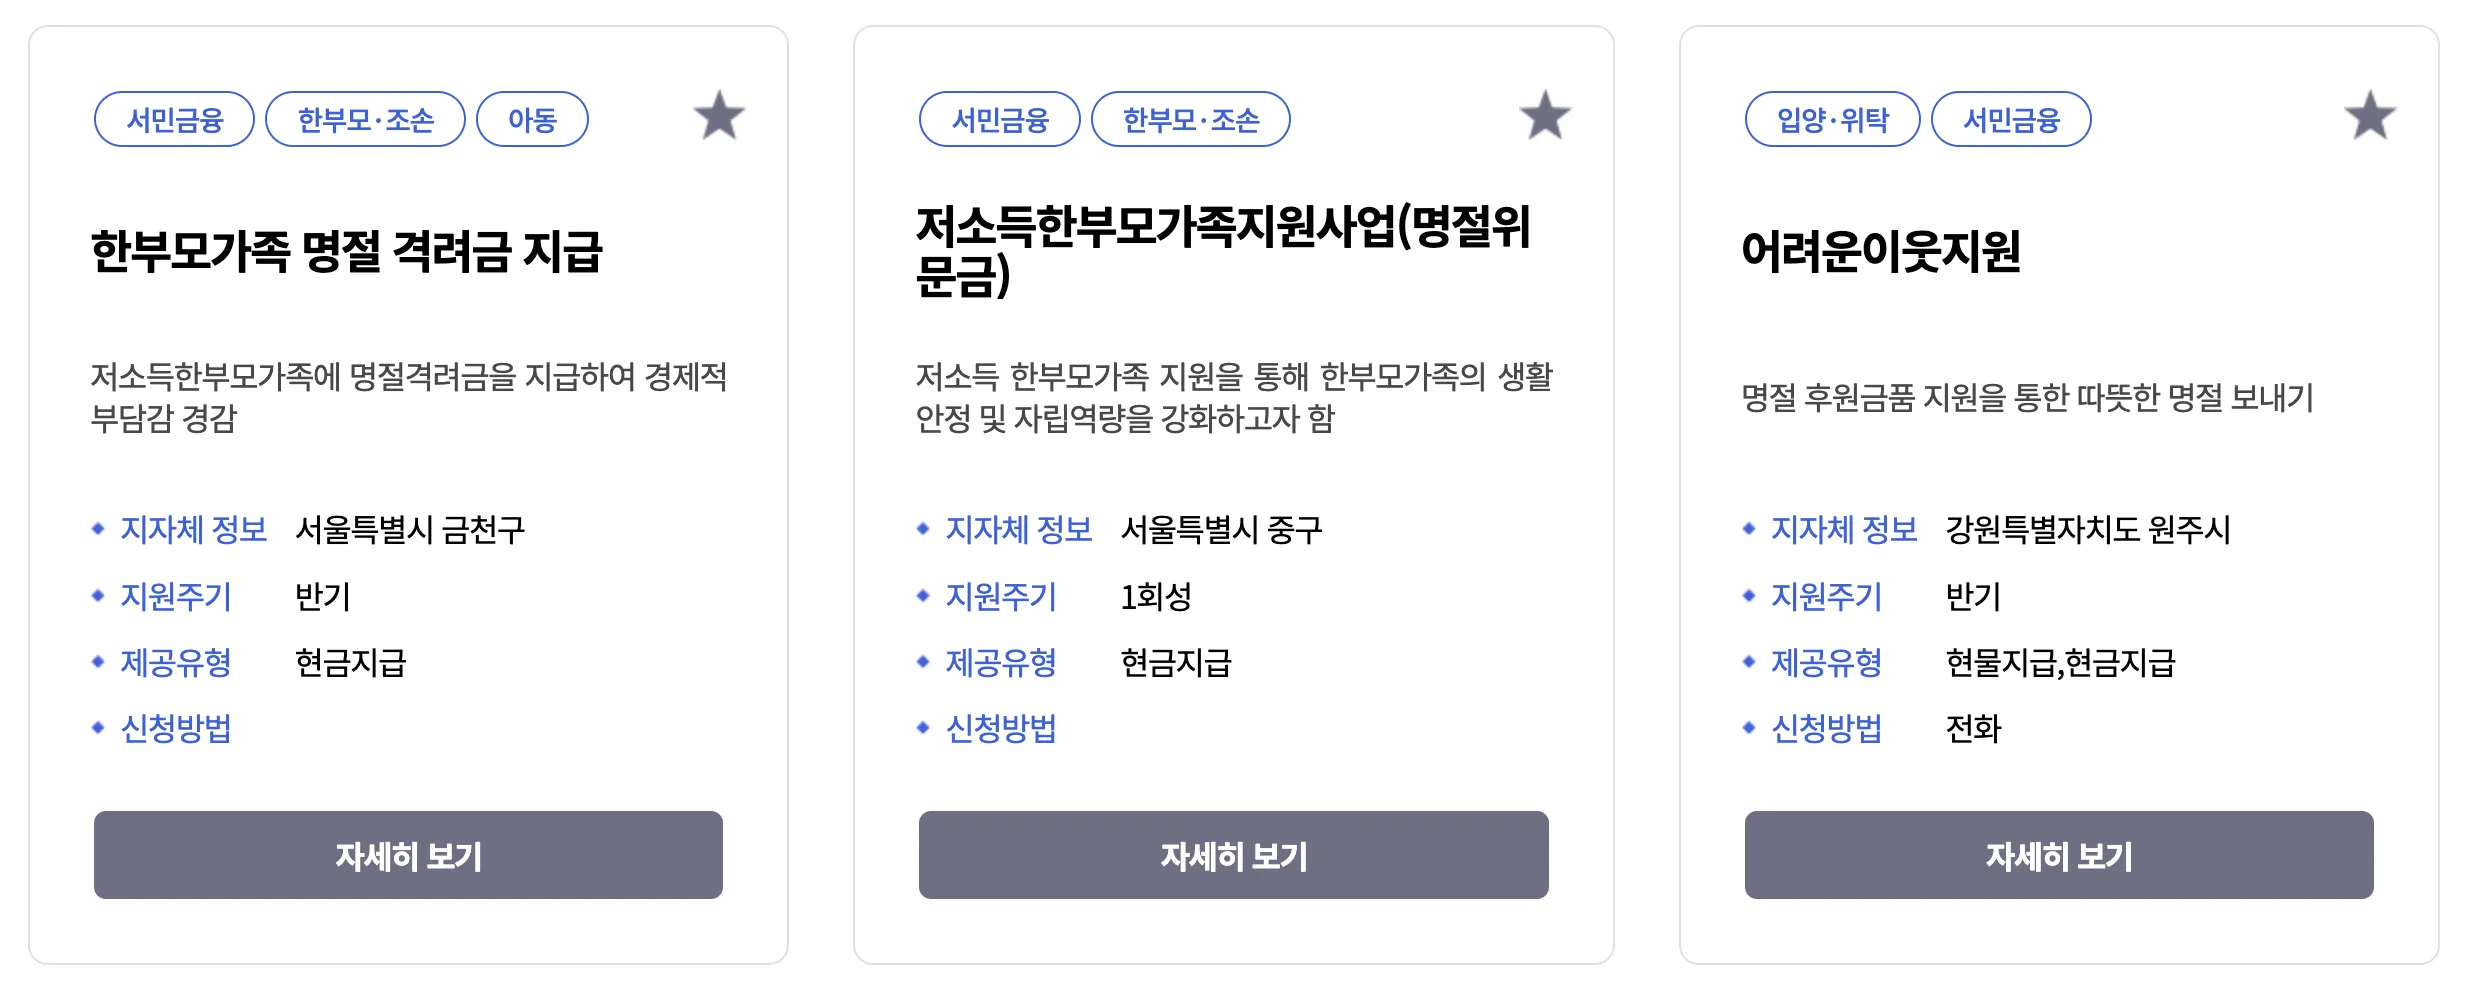This screenshot has width=2468, height=1008.
Task: Click the 서울특별시 금천구 text
Action: [410, 529]
